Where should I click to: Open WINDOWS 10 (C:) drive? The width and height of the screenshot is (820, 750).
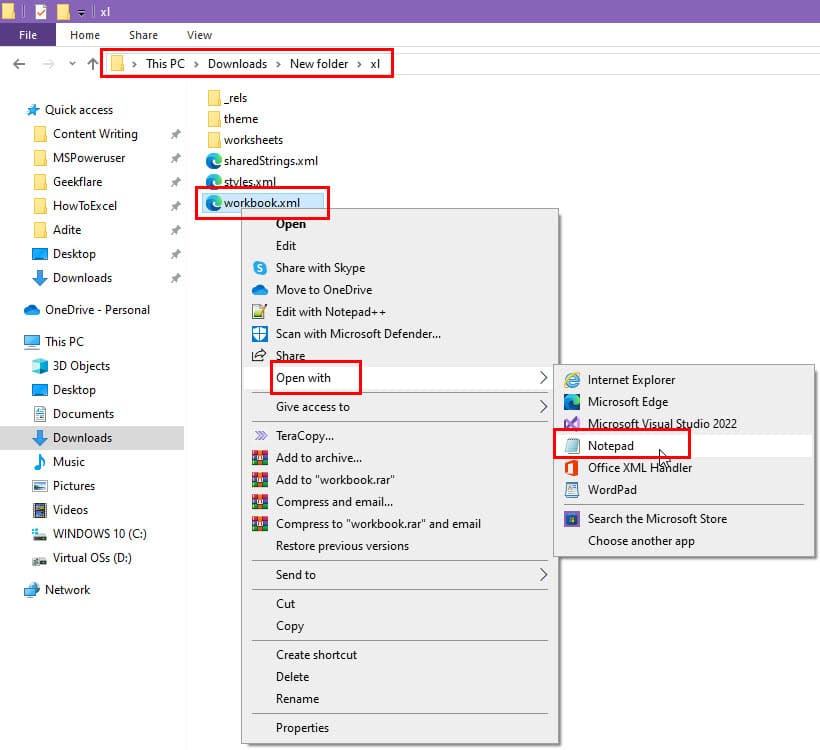tap(99, 534)
